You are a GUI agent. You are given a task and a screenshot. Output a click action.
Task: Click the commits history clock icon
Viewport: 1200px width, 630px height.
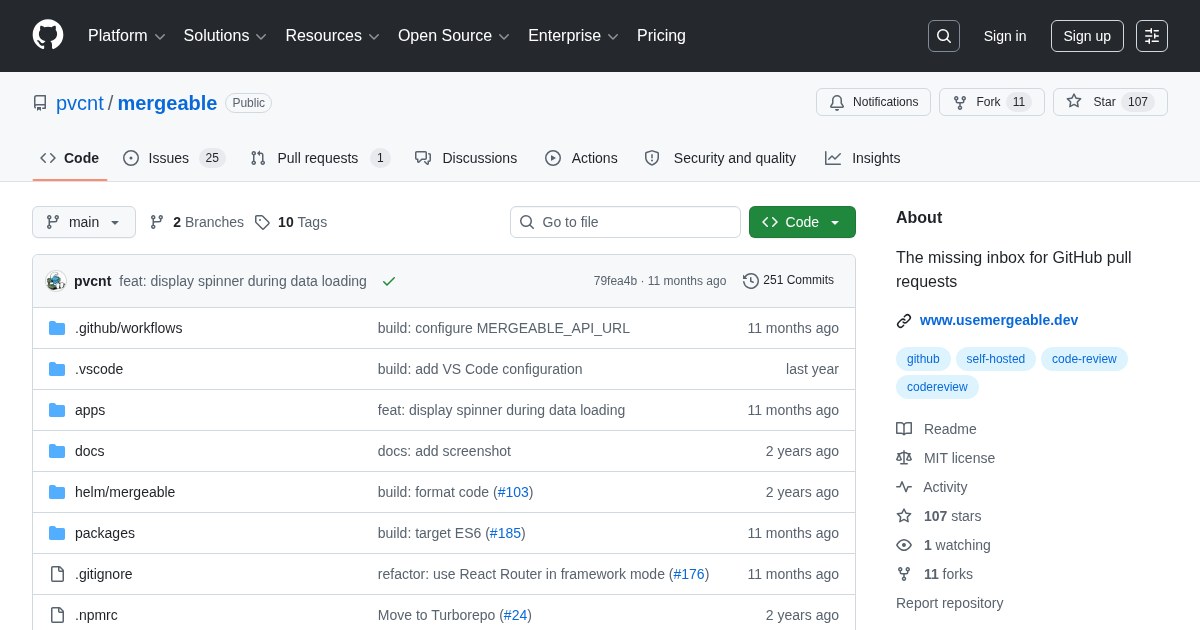tap(751, 281)
